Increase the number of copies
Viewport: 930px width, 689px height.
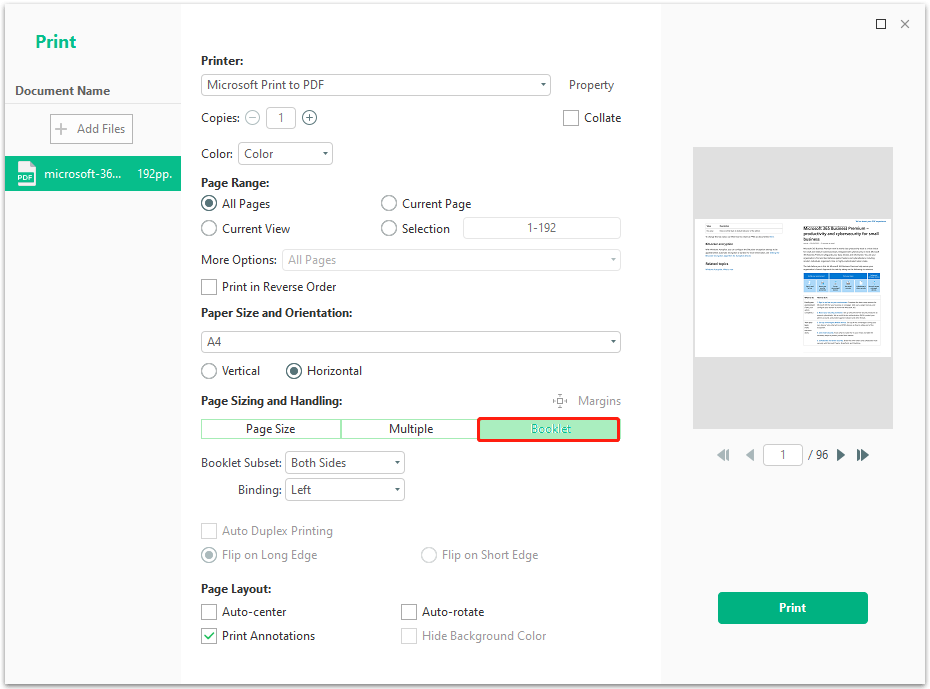click(310, 118)
